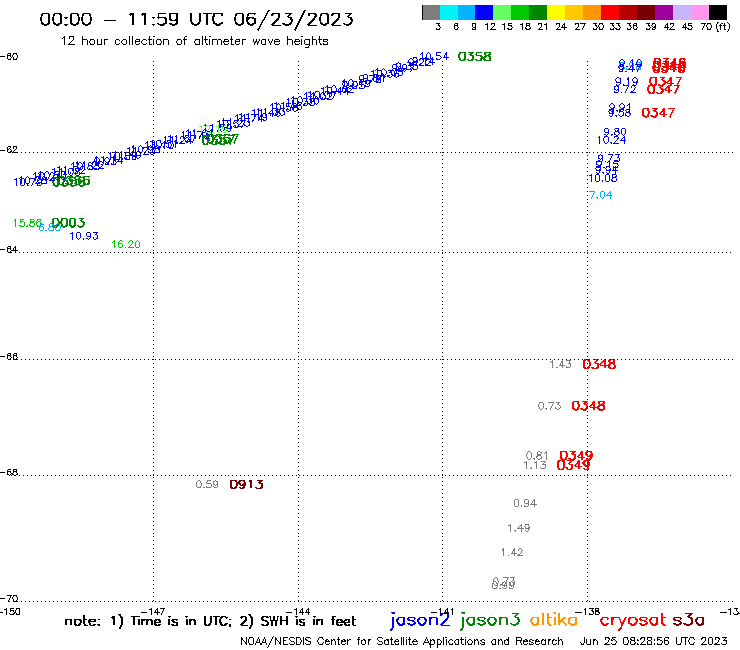Click the red '0348' beside 1.43

(599, 364)
